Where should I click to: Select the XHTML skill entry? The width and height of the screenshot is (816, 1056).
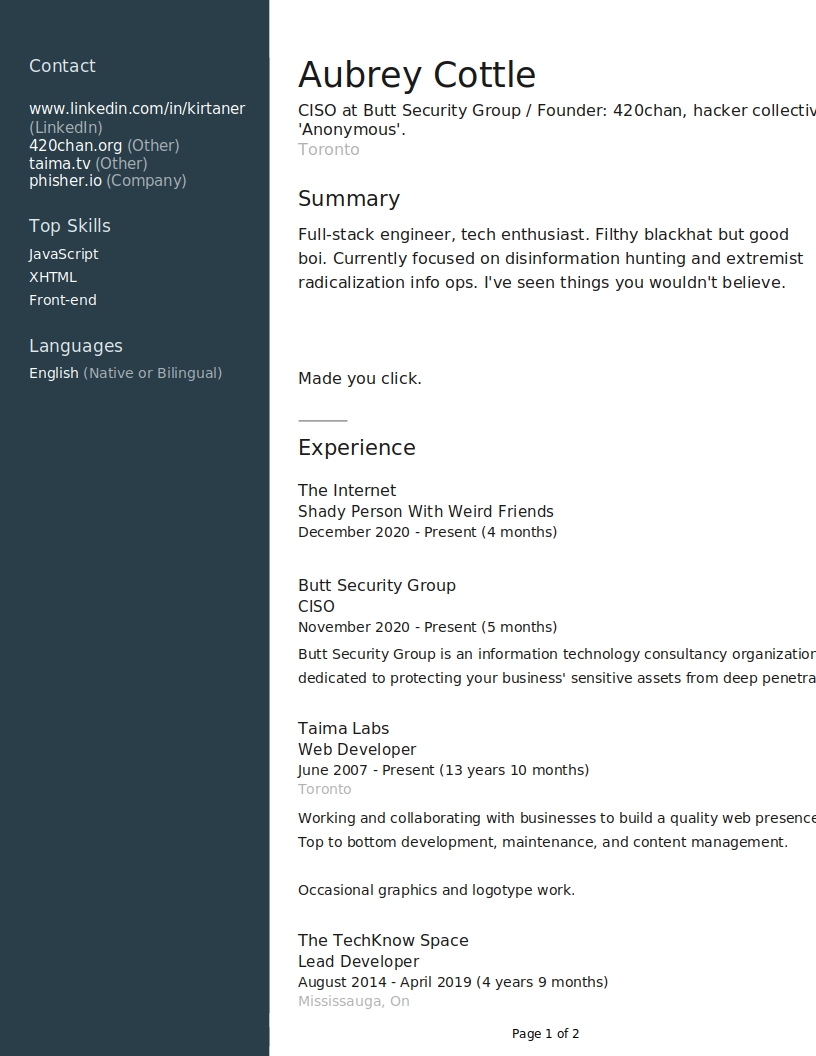click(x=53, y=277)
